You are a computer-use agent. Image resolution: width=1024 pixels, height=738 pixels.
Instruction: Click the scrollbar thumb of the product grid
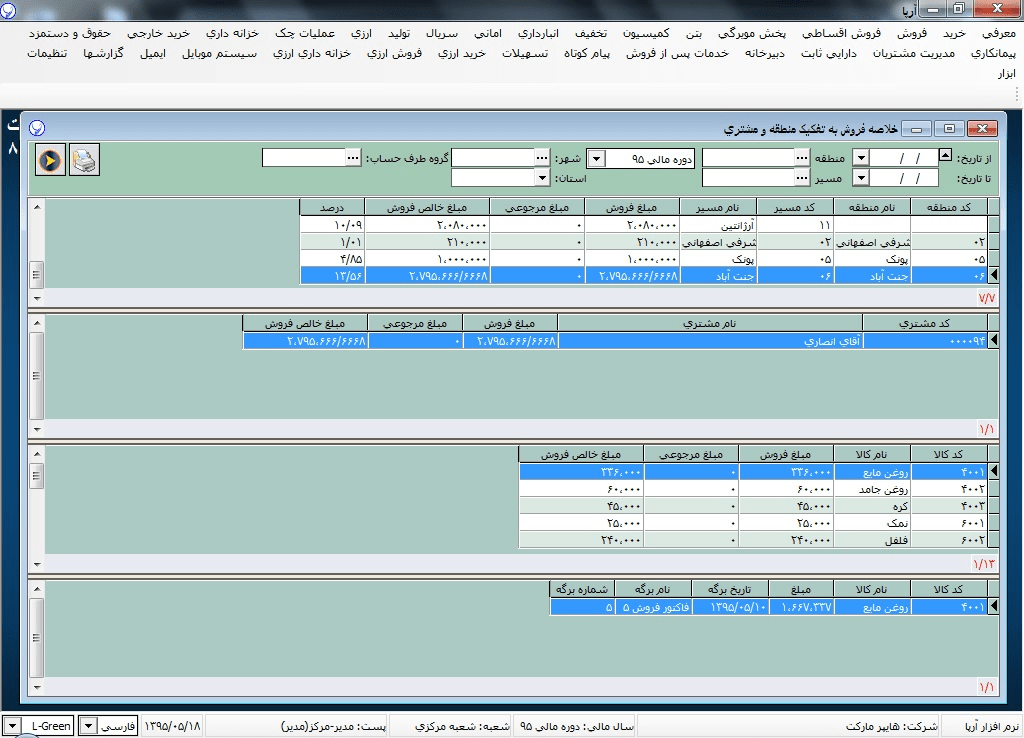point(37,475)
